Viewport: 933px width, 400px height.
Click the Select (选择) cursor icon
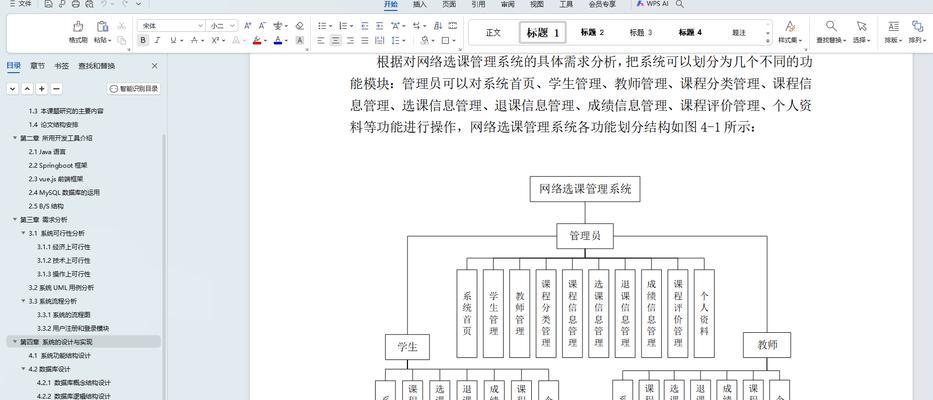[861, 26]
